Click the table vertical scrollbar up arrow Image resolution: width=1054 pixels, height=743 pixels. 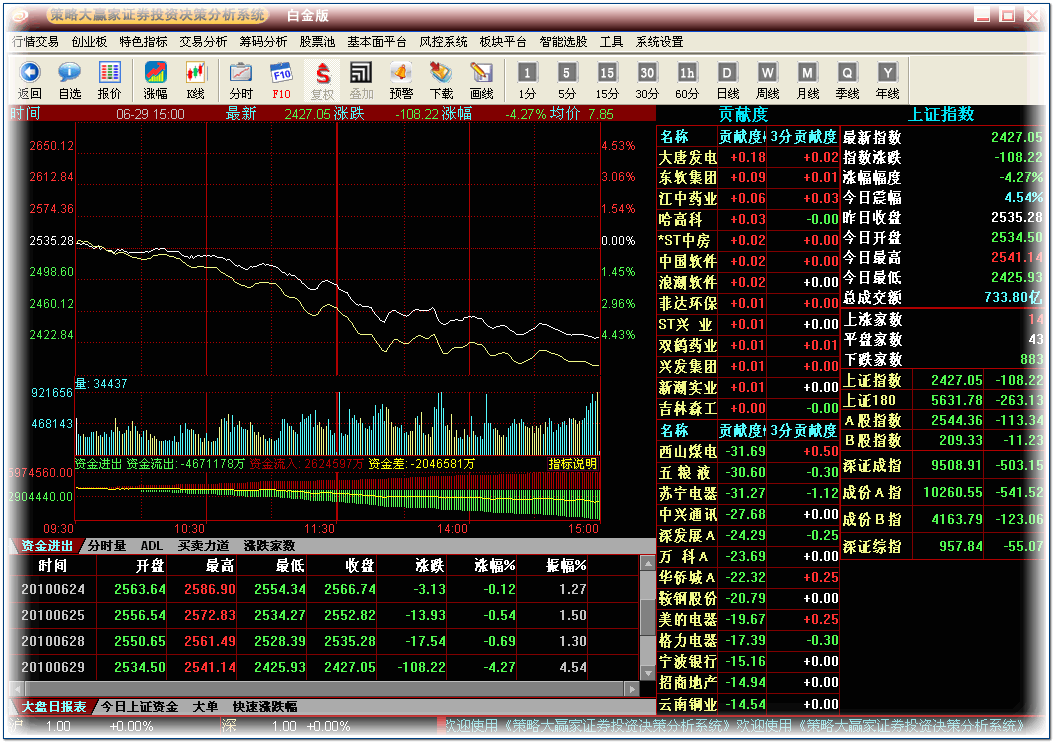click(x=647, y=563)
